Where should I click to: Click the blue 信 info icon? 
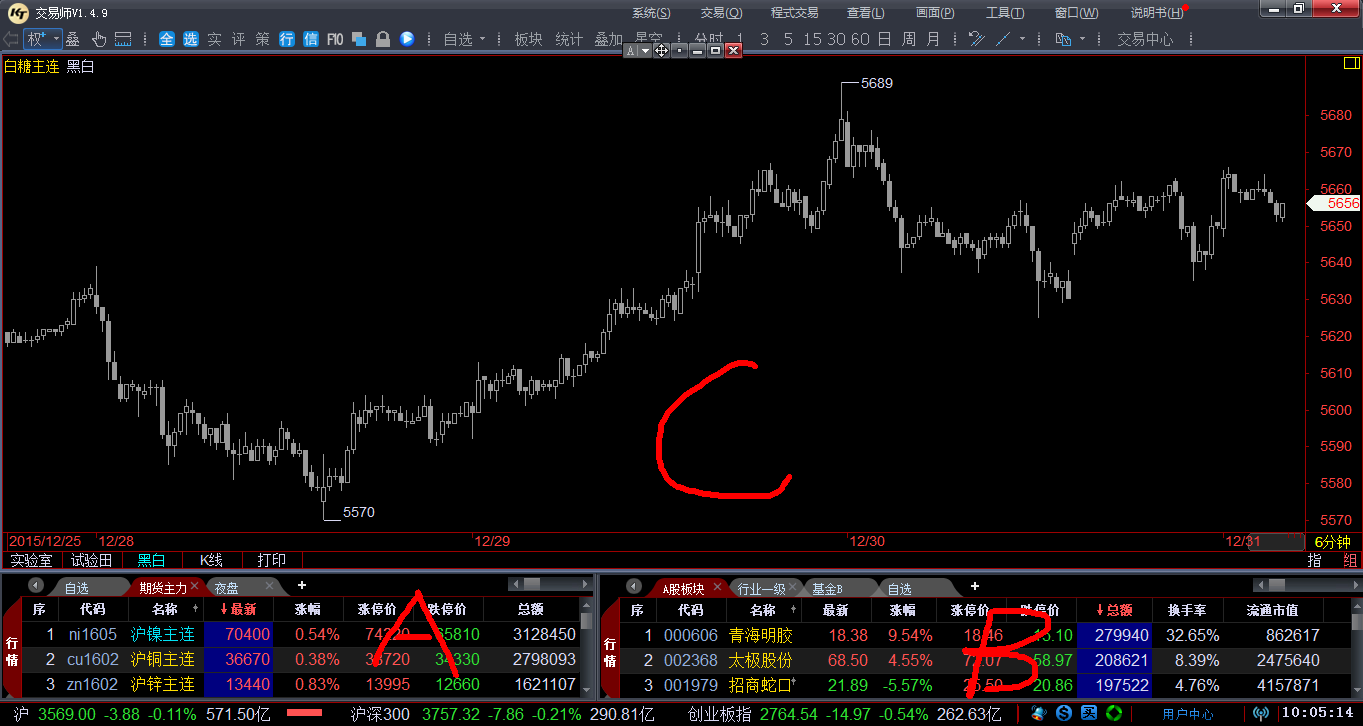click(x=311, y=39)
